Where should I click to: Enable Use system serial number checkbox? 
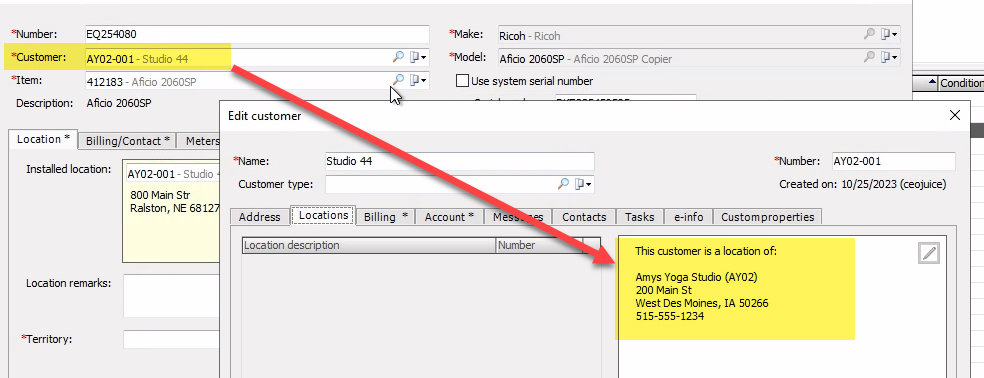click(462, 80)
